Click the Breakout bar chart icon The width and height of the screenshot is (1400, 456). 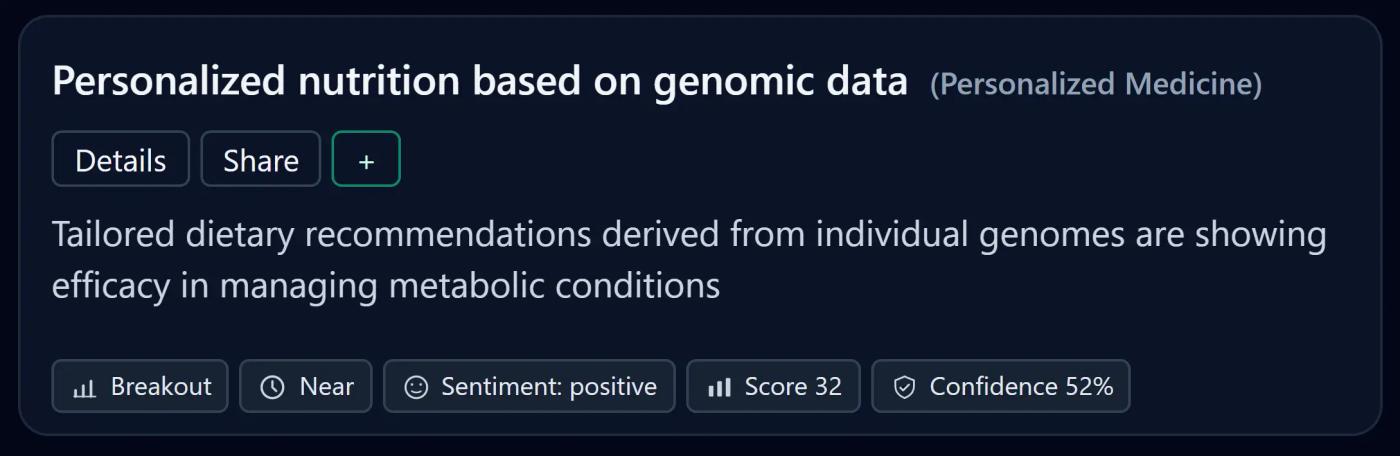click(84, 388)
